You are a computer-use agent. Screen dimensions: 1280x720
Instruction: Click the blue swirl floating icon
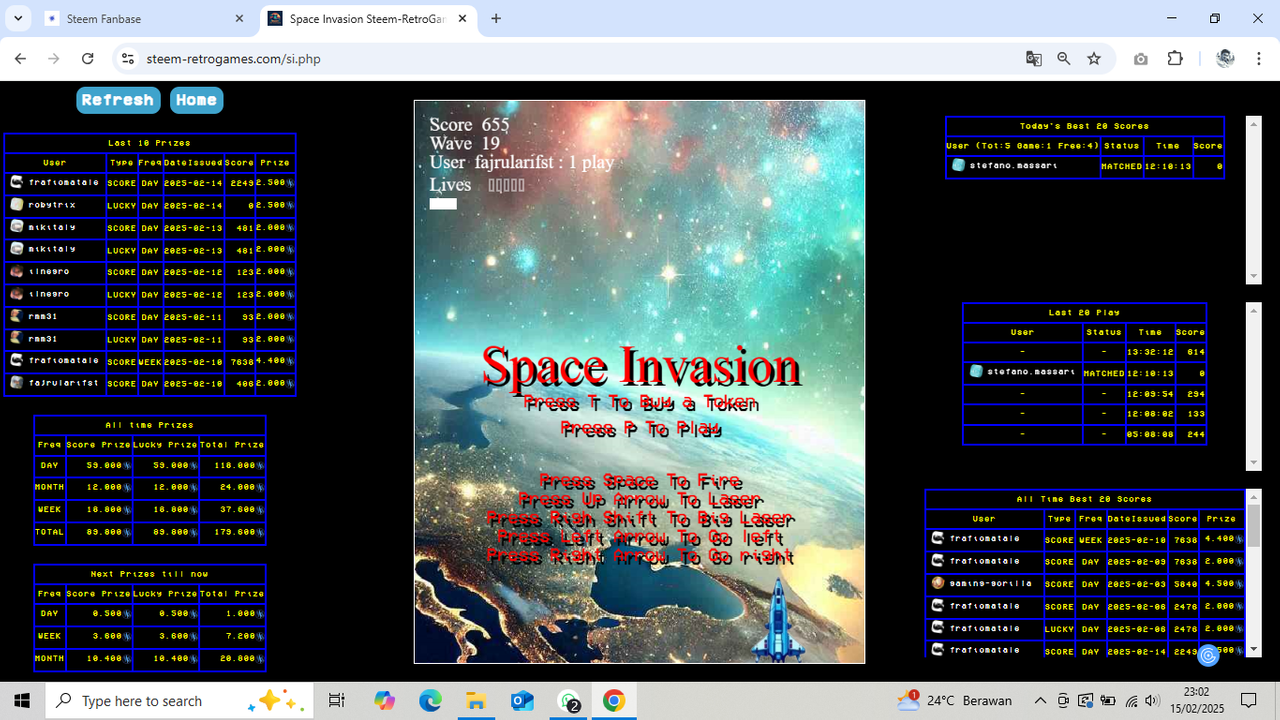pos(1208,656)
